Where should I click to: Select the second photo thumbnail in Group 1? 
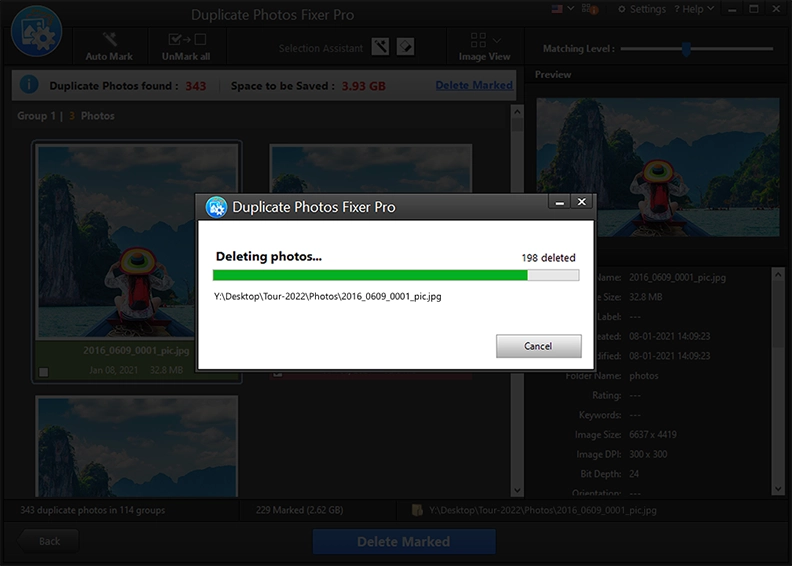(x=371, y=169)
